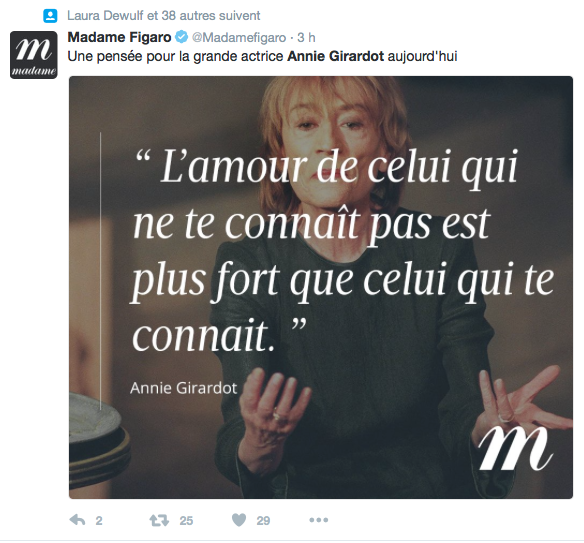Open the tweet via the 3 h timestamp
This screenshot has width=584, height=543.
point(306,38)
